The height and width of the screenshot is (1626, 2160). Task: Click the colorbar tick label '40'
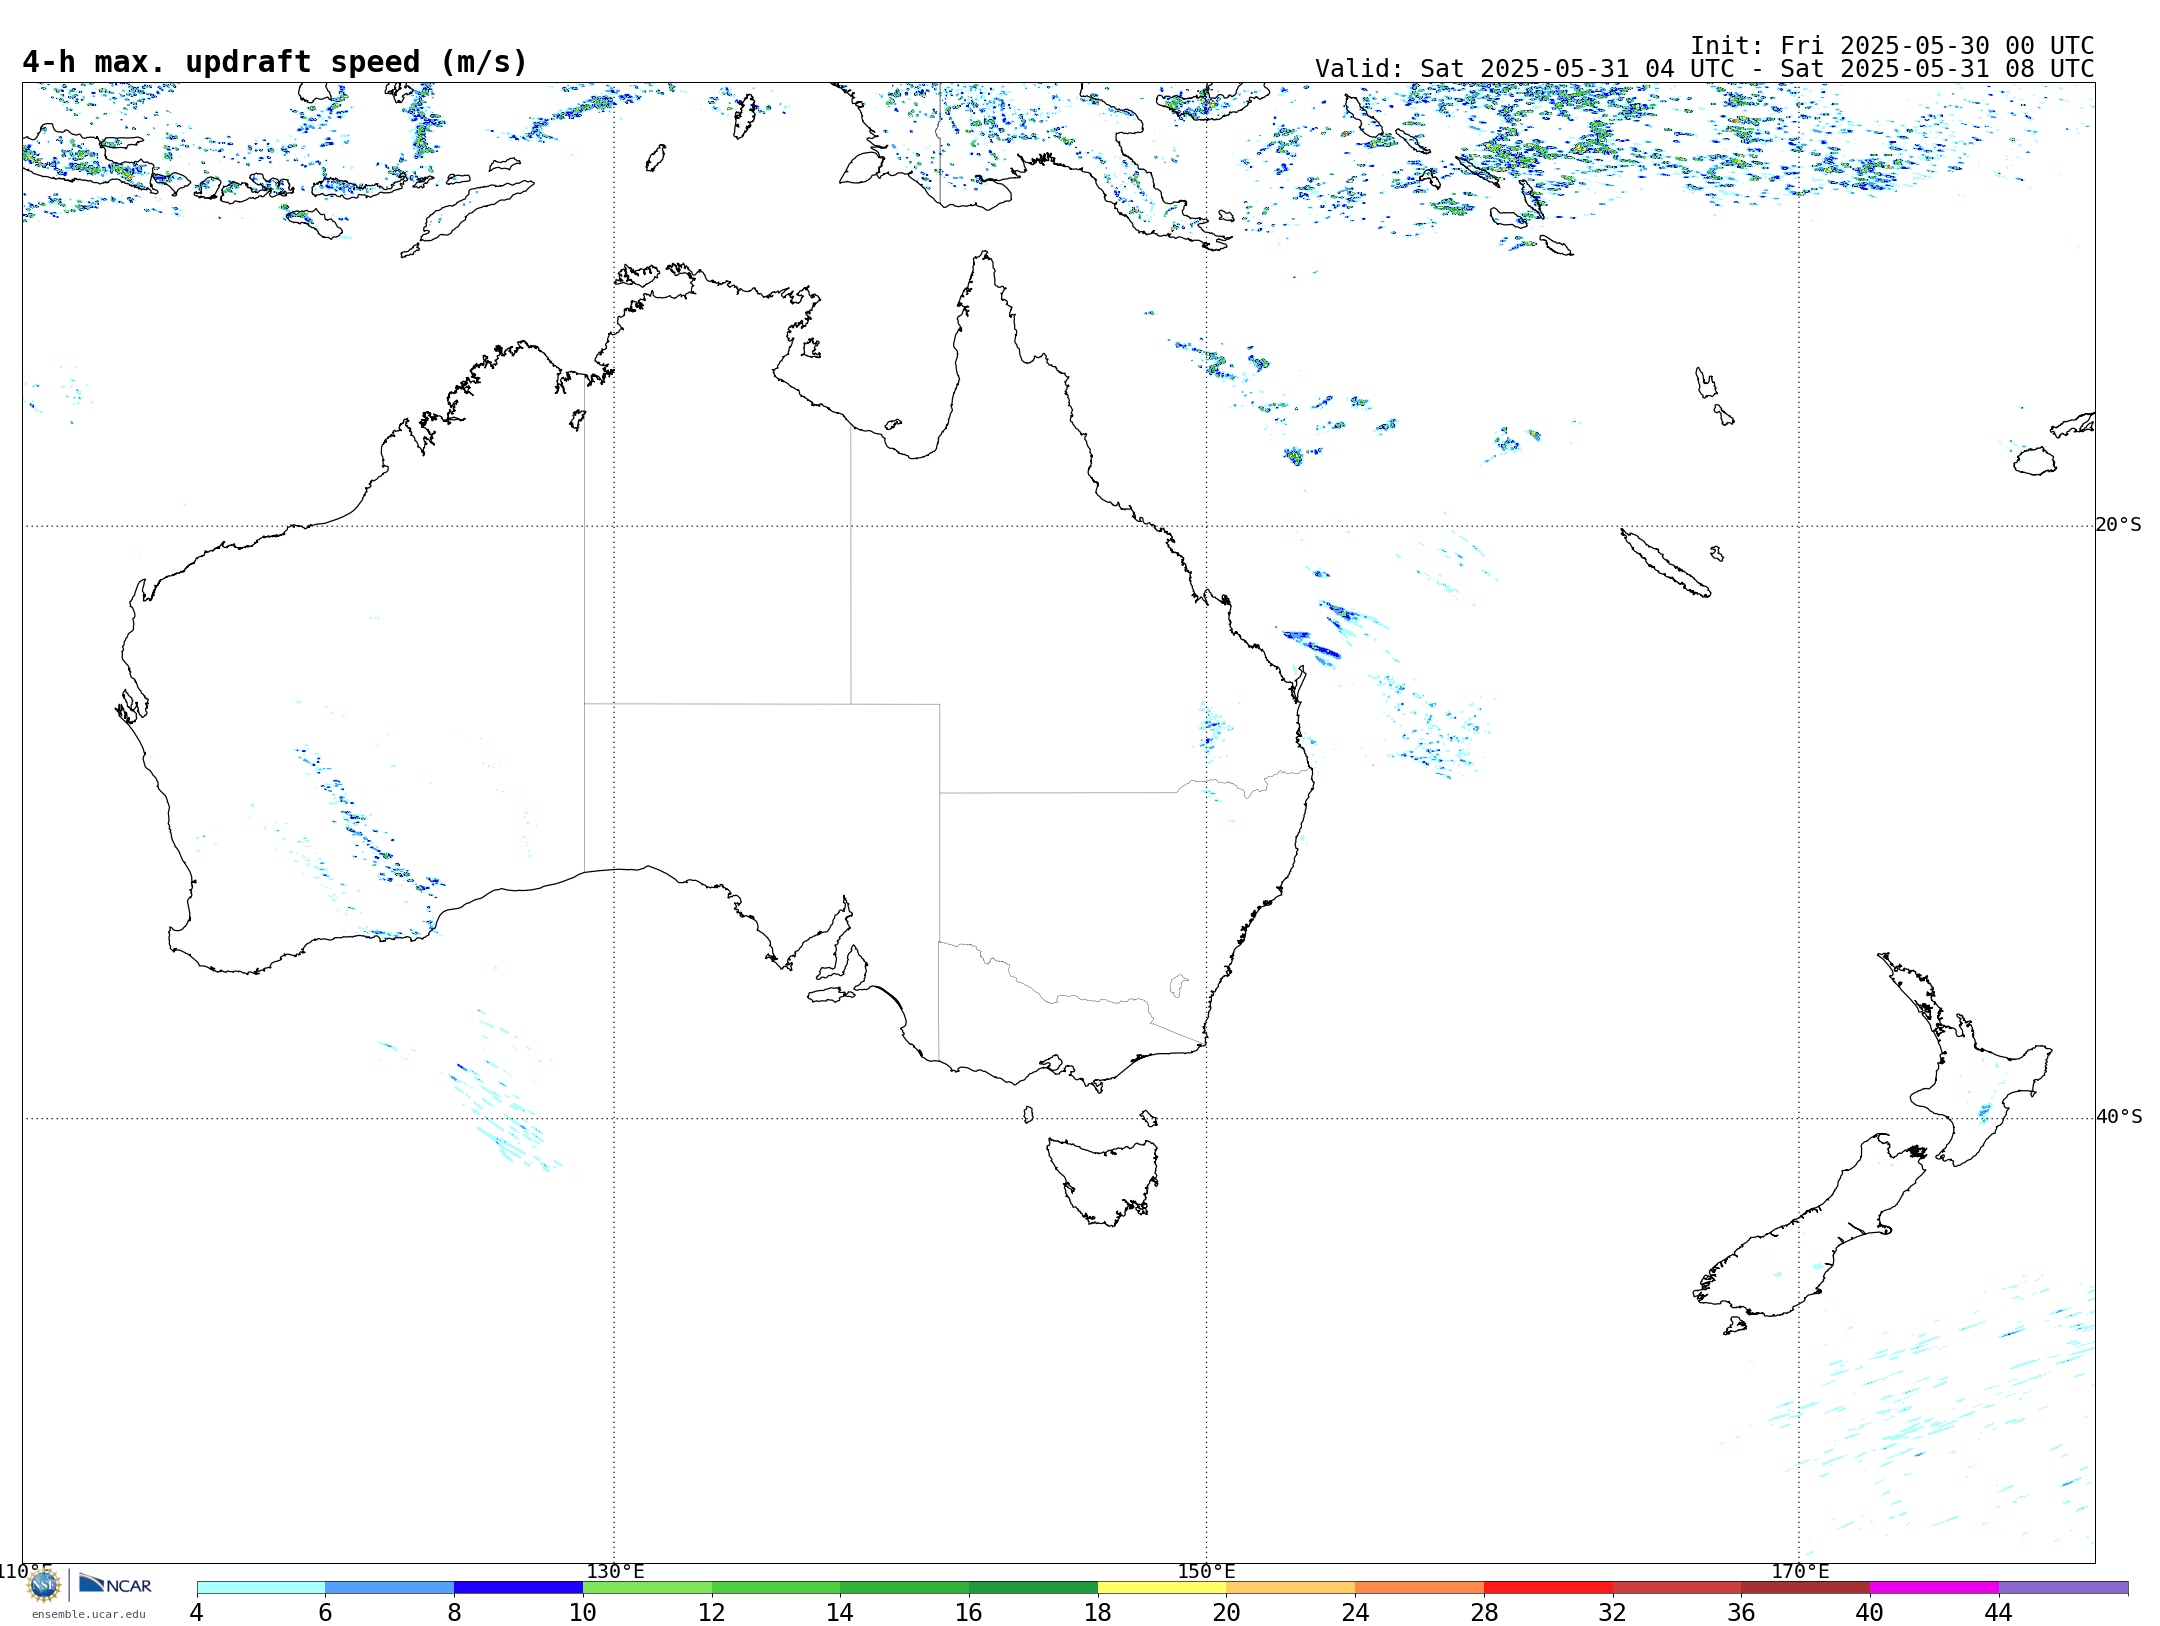pos(1870,1613)
